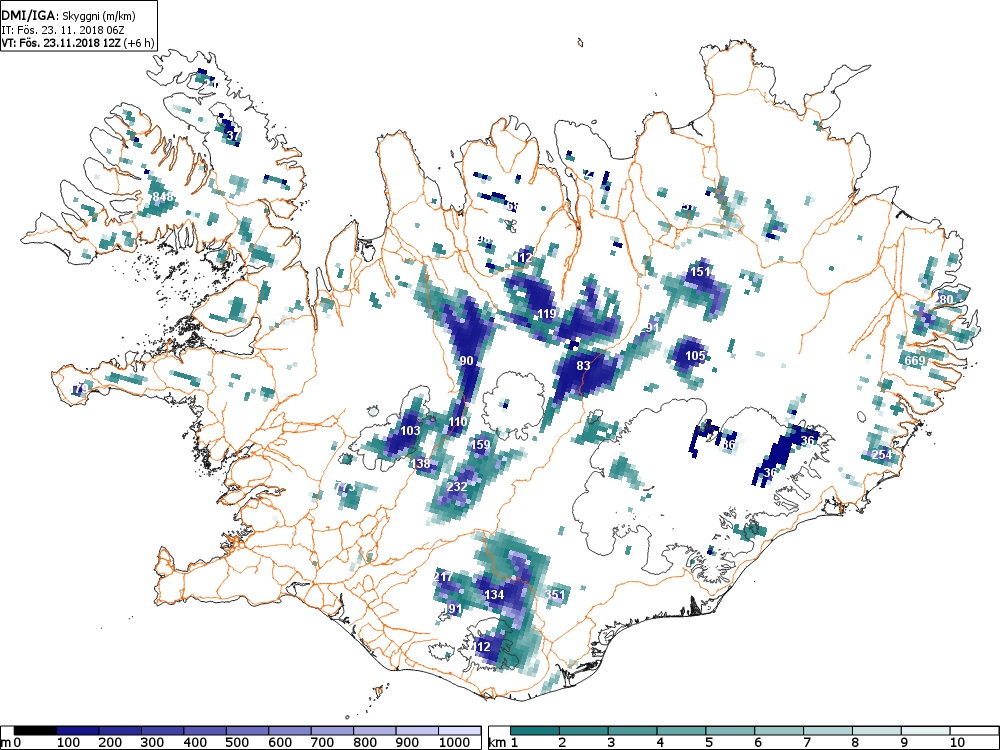
Task: Click the "2" km legend label
Action: point(562,743)
